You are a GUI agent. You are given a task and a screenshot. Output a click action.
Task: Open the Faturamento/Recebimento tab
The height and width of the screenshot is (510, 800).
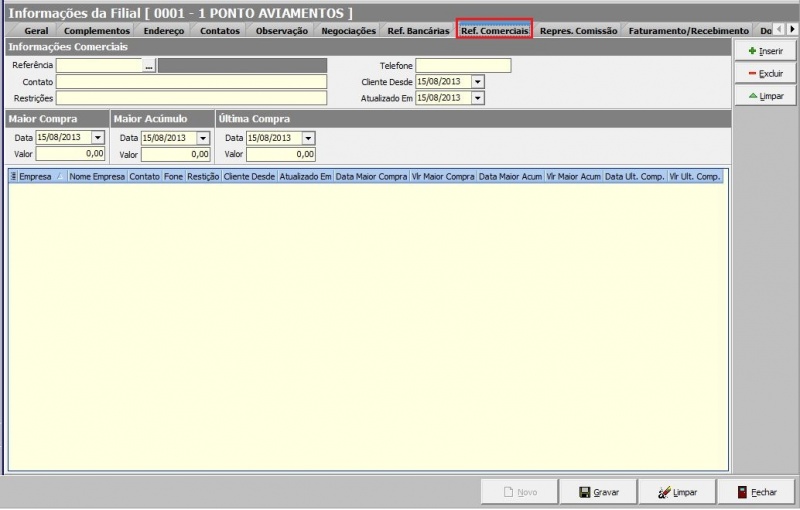[688, 31]
